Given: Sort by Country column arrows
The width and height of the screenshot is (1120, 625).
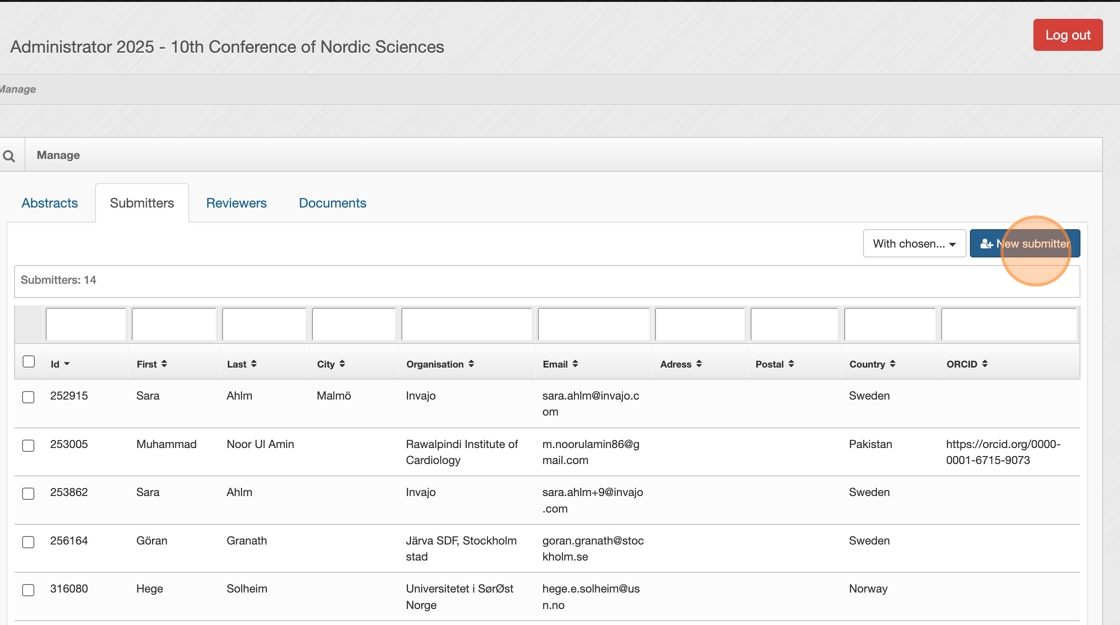Looking at the screenshot, I should point(892,364).
